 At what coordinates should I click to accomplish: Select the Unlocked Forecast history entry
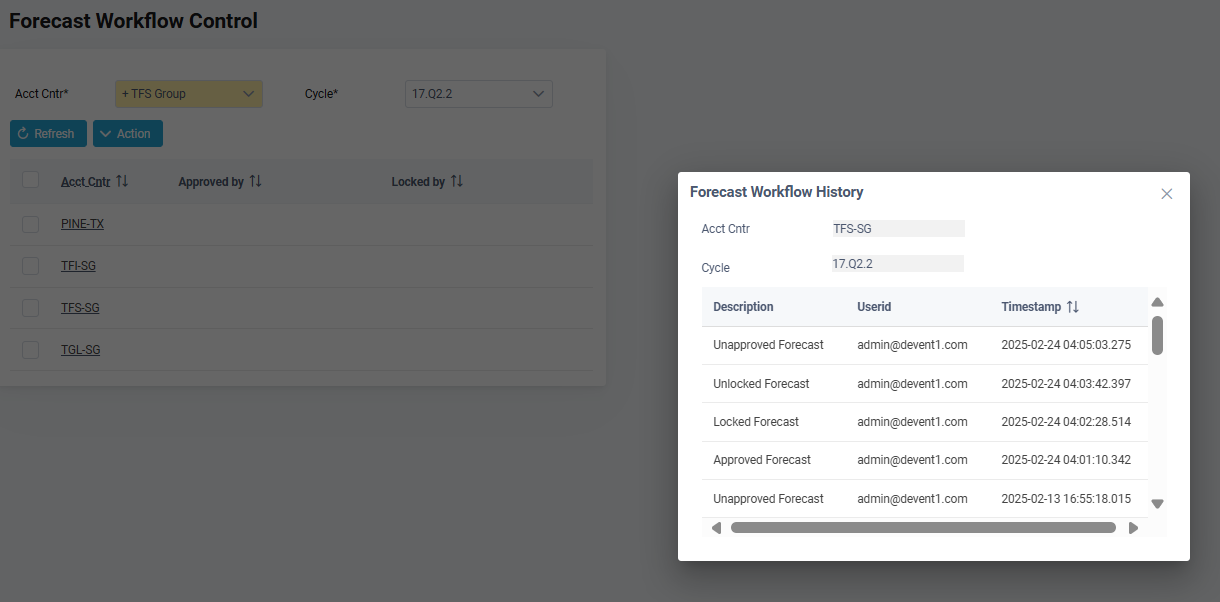coord(761,384)
